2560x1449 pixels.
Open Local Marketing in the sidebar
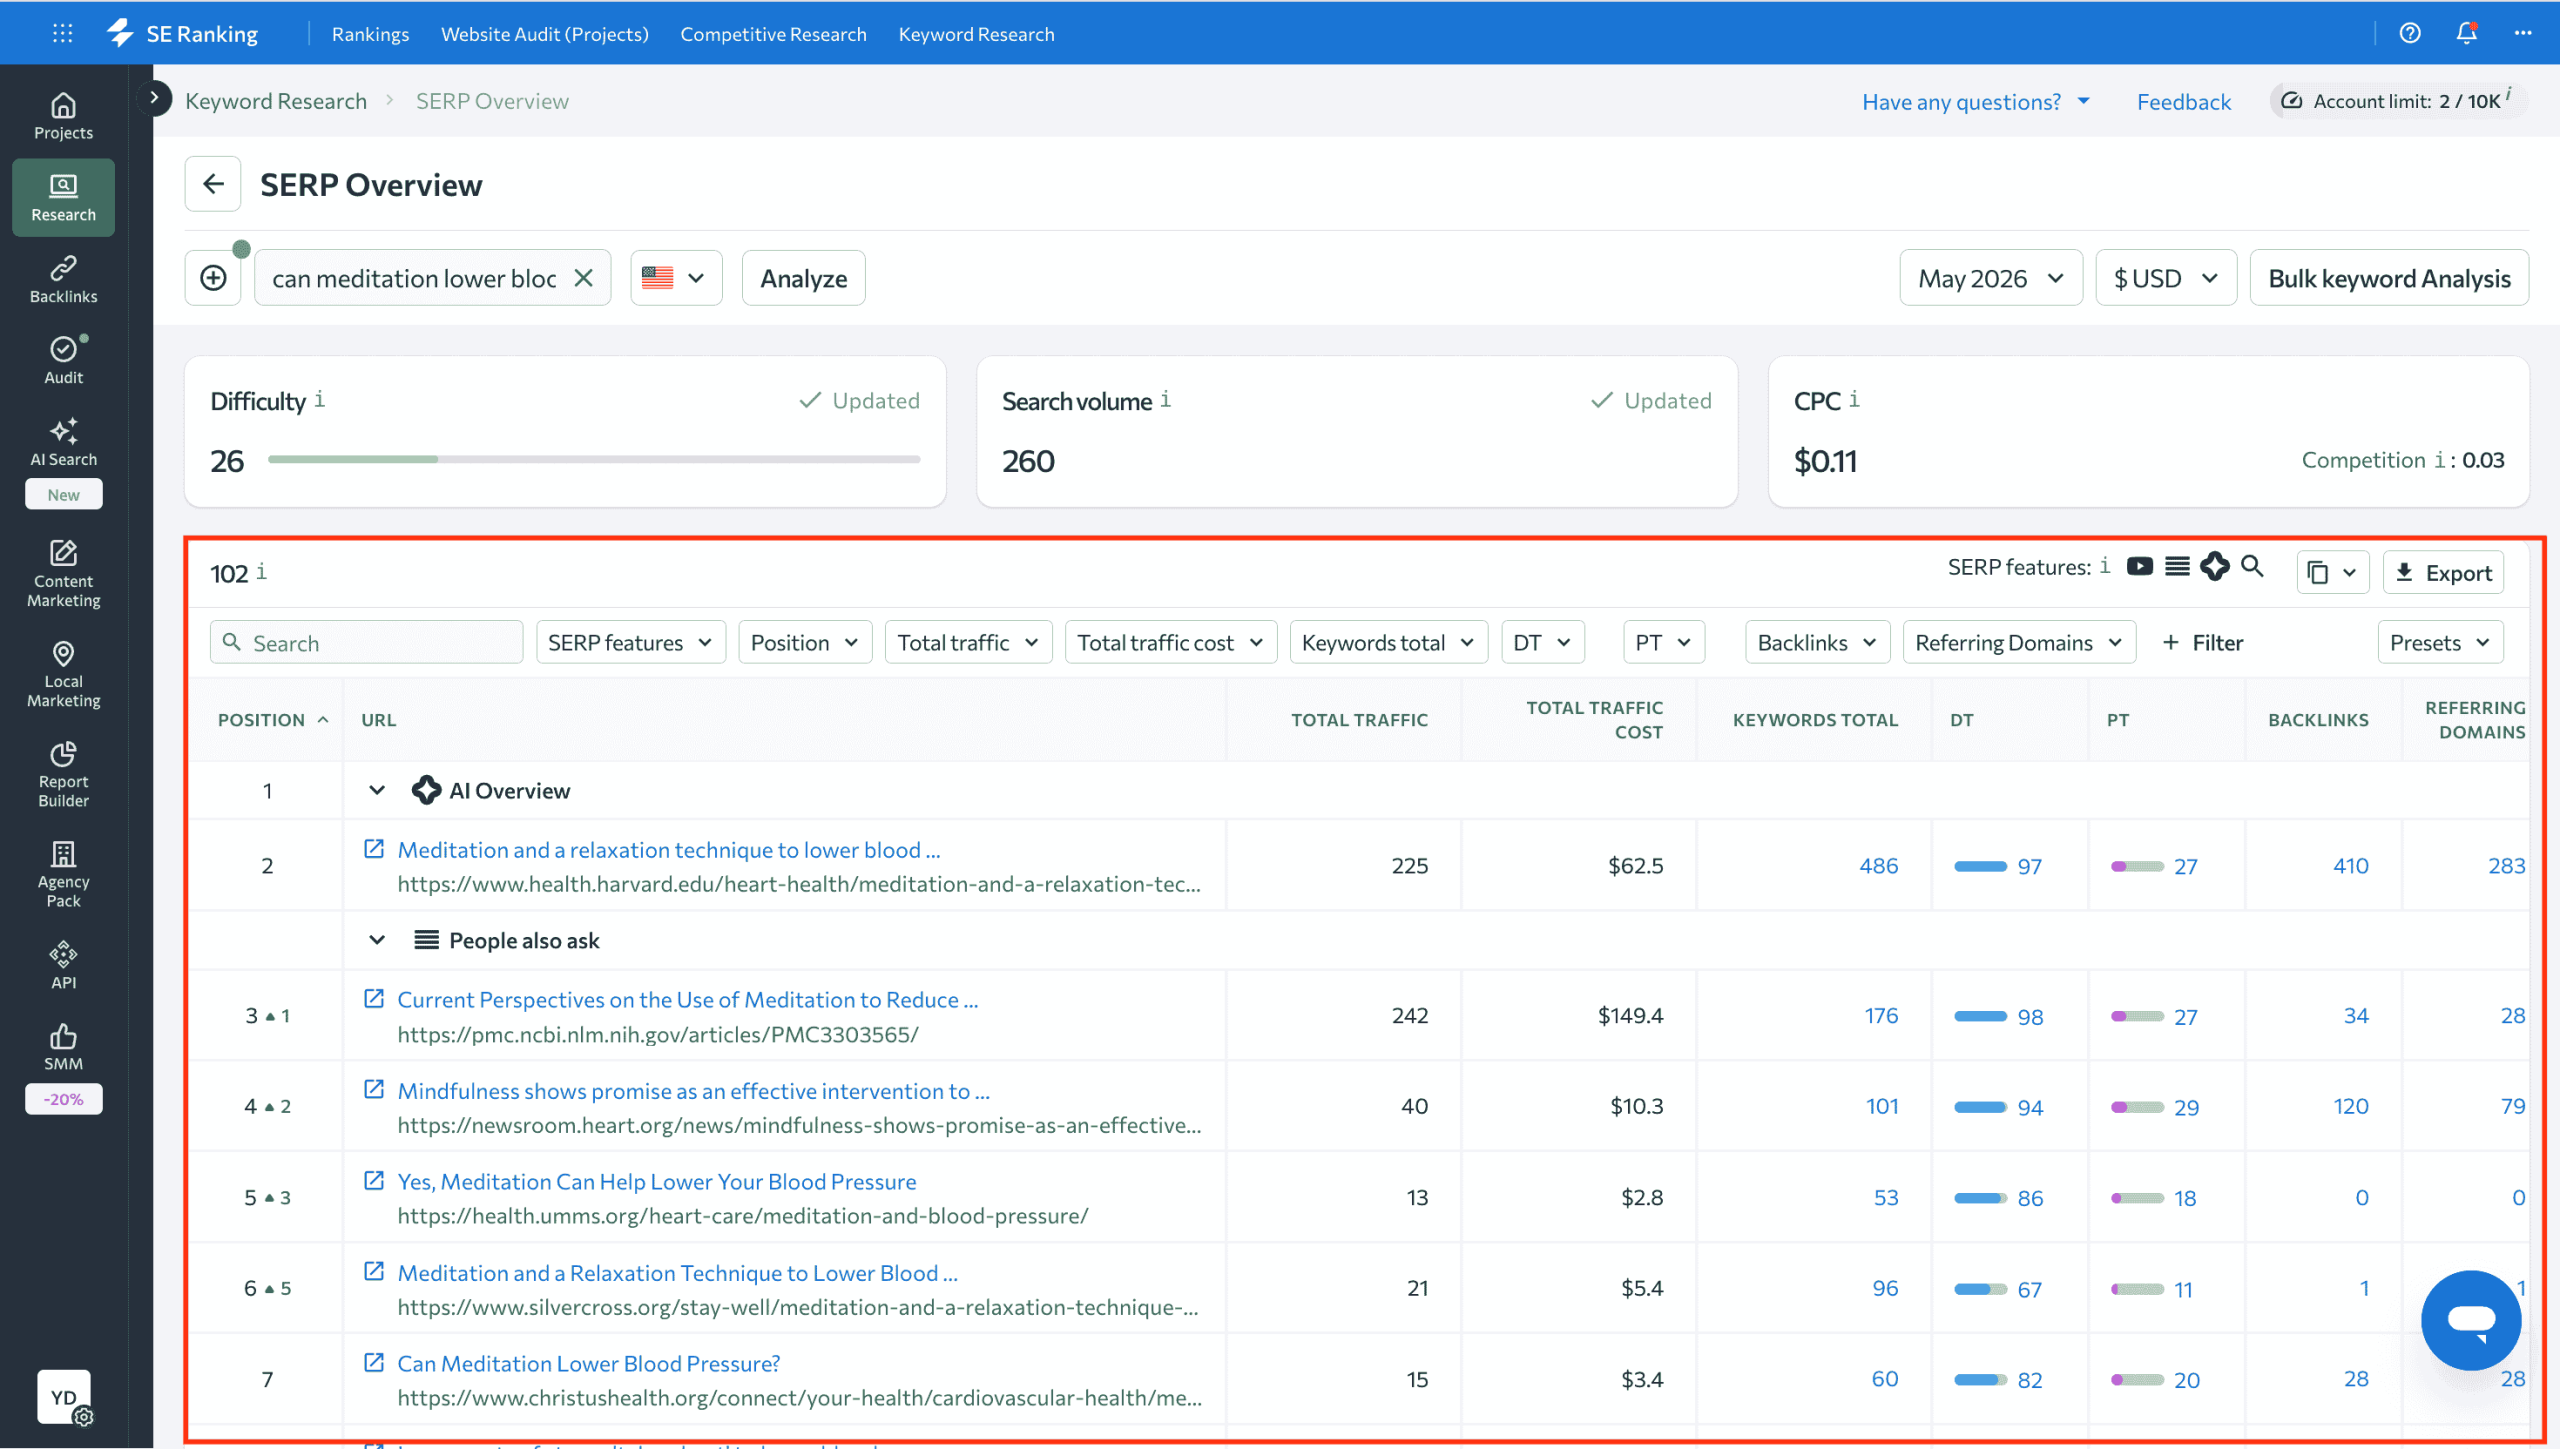[63, 675]
